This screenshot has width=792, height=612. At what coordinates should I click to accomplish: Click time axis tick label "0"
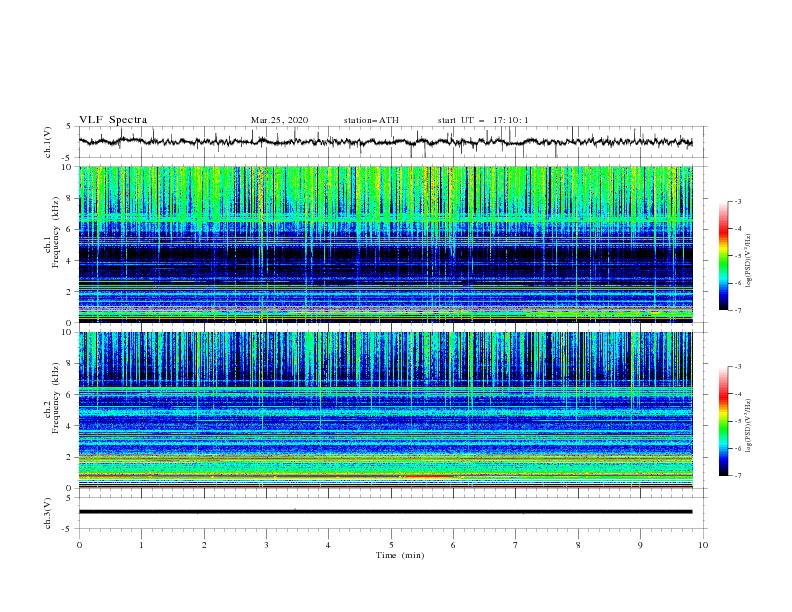(79, 545)
